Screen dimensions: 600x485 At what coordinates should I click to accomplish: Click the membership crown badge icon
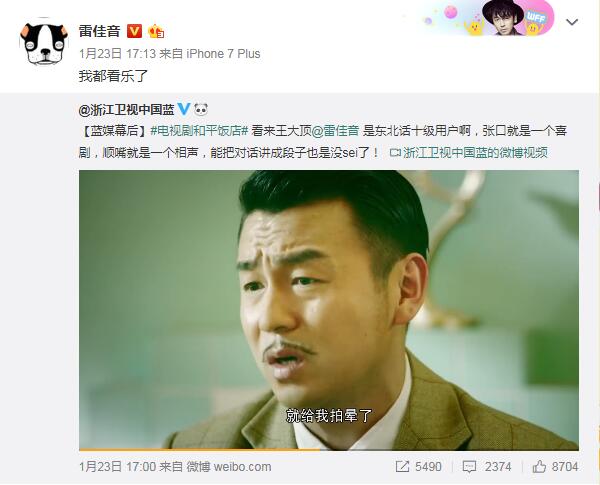coord(157,31)
